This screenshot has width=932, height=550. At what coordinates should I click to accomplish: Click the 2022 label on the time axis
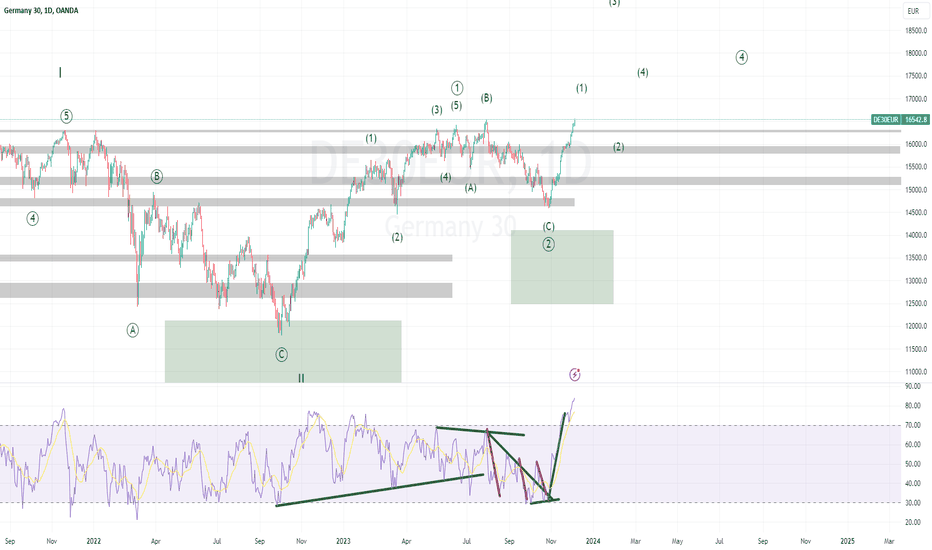[93, 541]
